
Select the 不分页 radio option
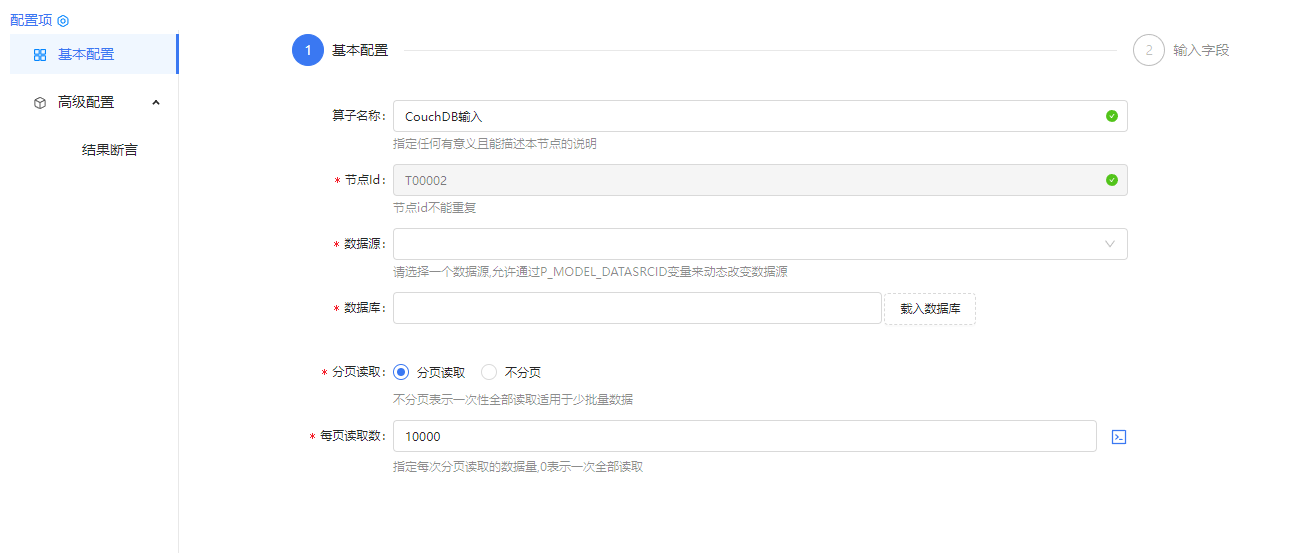[489, 372]
